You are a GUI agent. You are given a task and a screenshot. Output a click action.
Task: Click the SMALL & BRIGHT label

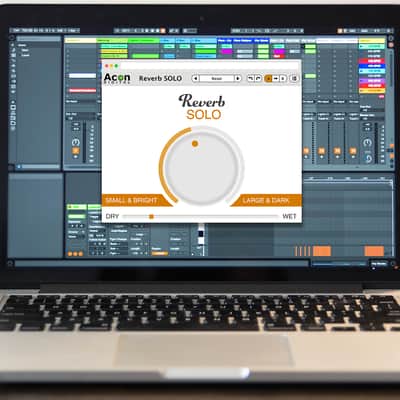tap(131, 200)
